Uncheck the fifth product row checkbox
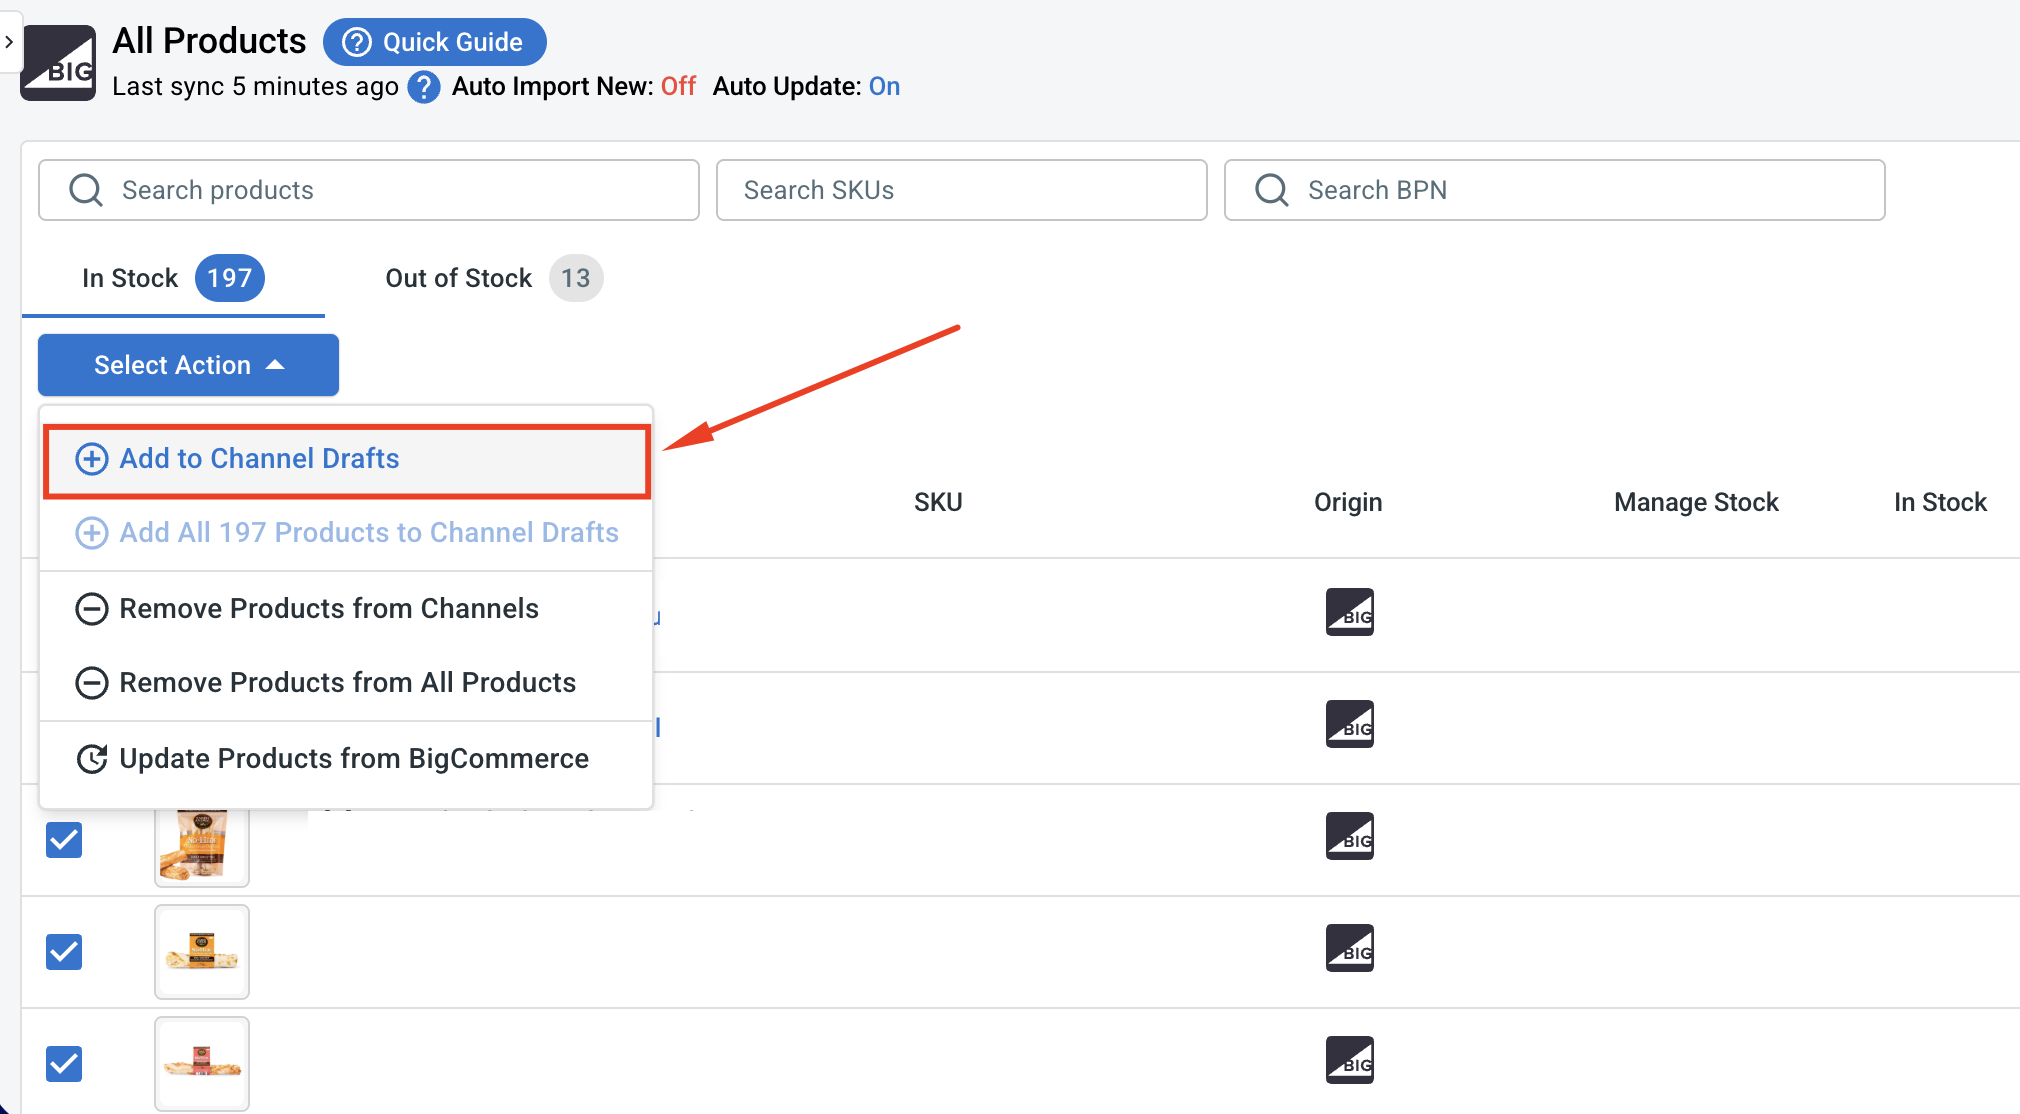Viewport: 2020px width, 1114px height. 64,1064
